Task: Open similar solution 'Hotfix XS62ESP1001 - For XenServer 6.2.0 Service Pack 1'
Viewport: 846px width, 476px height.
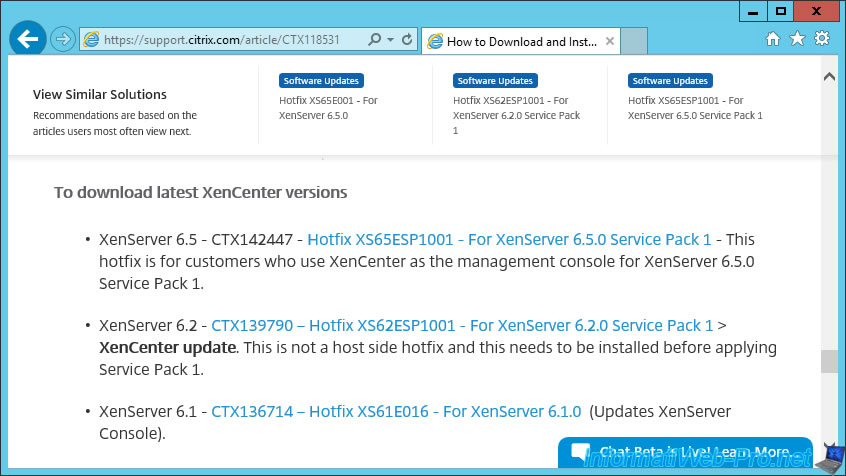Action: (x=516, y=115)
